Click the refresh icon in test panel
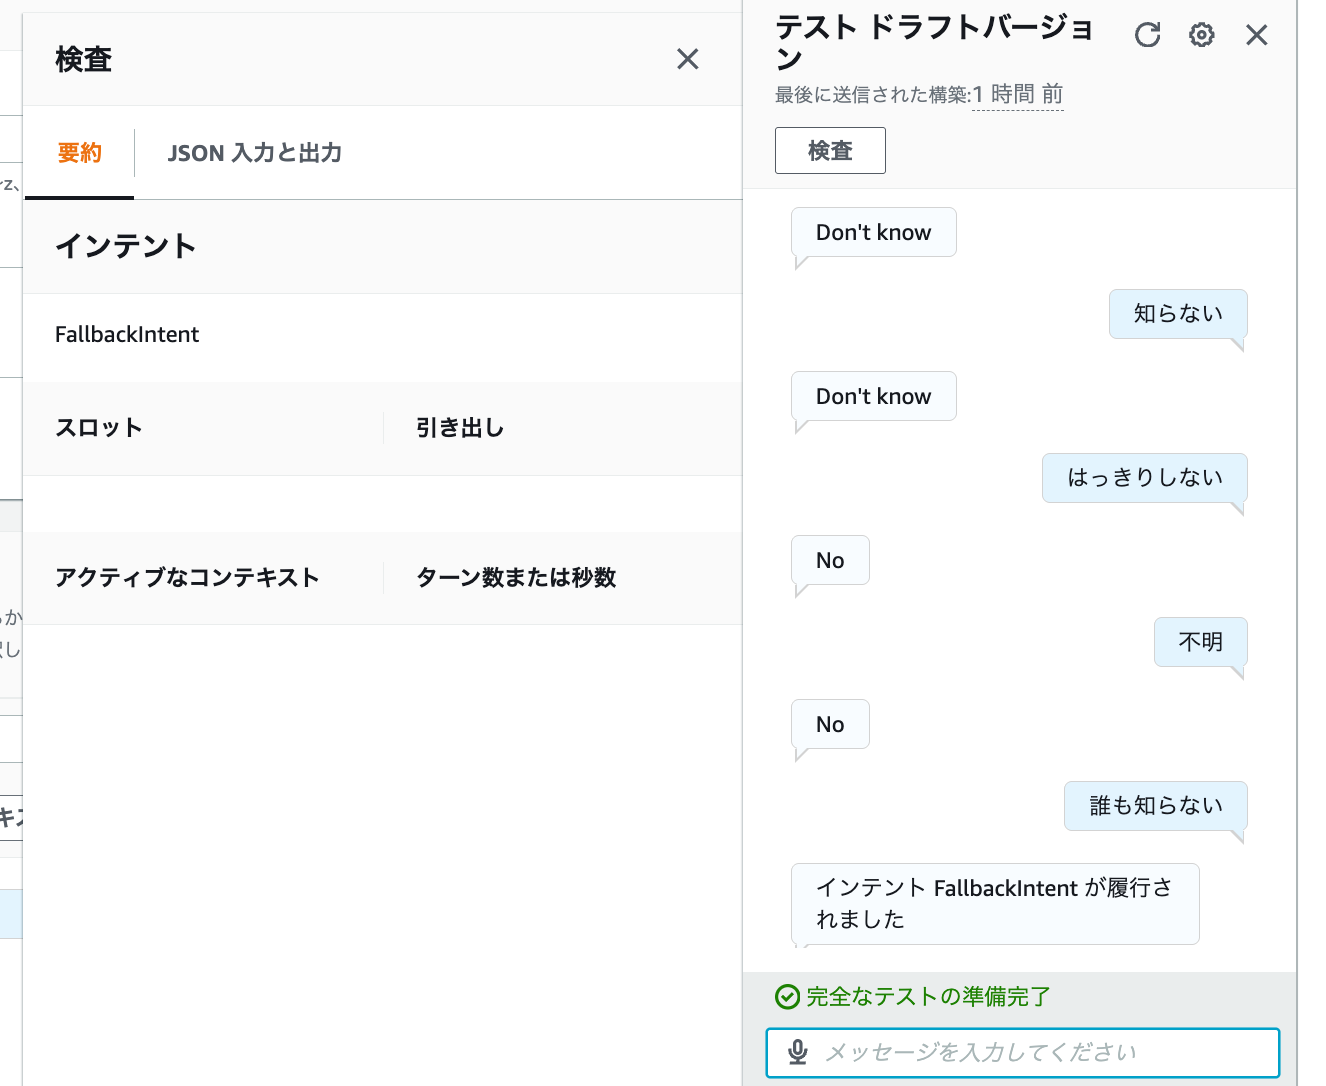This screenshot has width=1326, height=1086. point(1147,35)
